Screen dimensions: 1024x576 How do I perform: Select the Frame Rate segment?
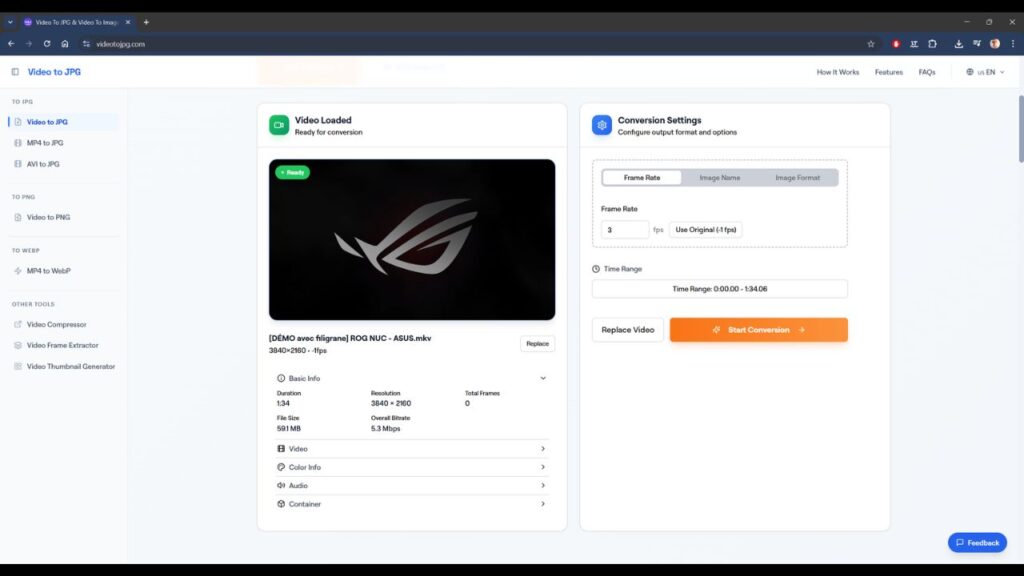tap(642, 177)
